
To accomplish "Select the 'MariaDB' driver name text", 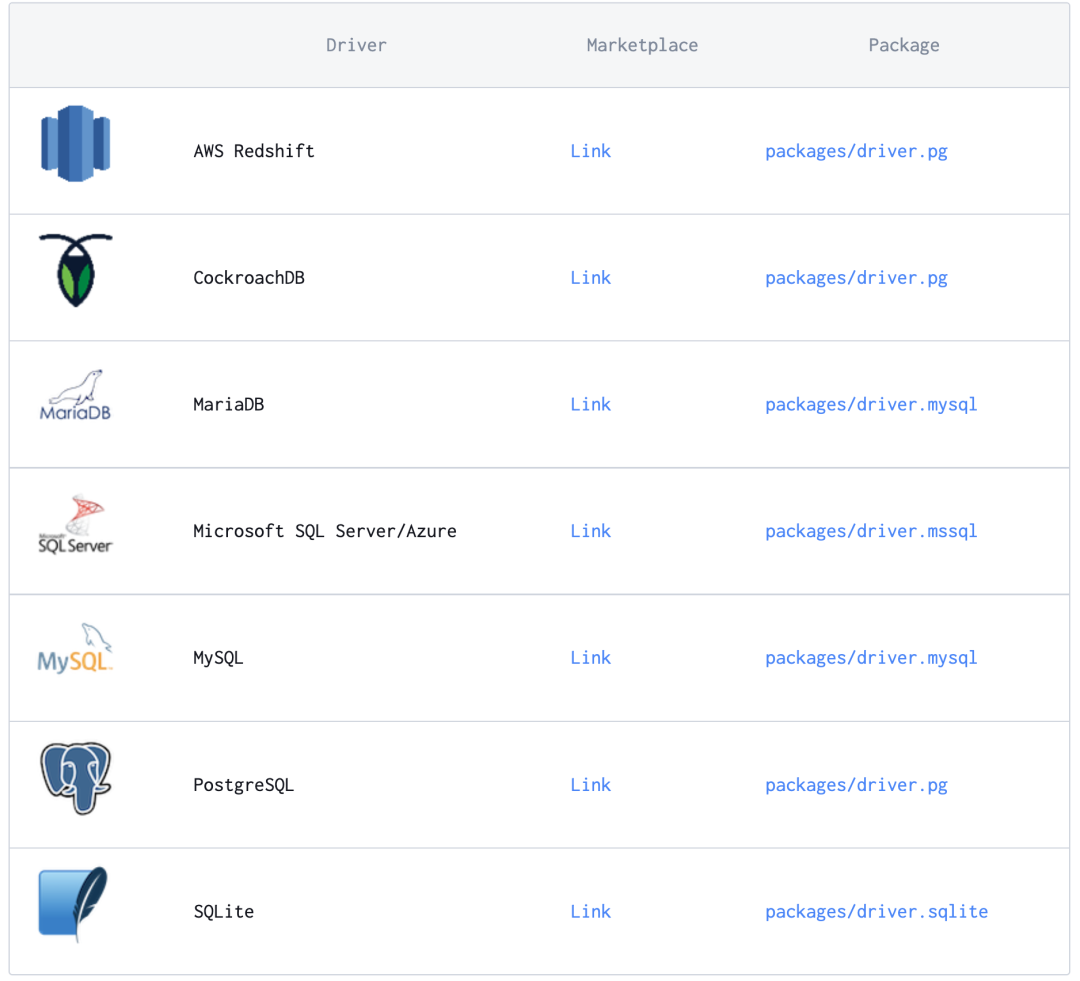I will (x=229, y=404).
